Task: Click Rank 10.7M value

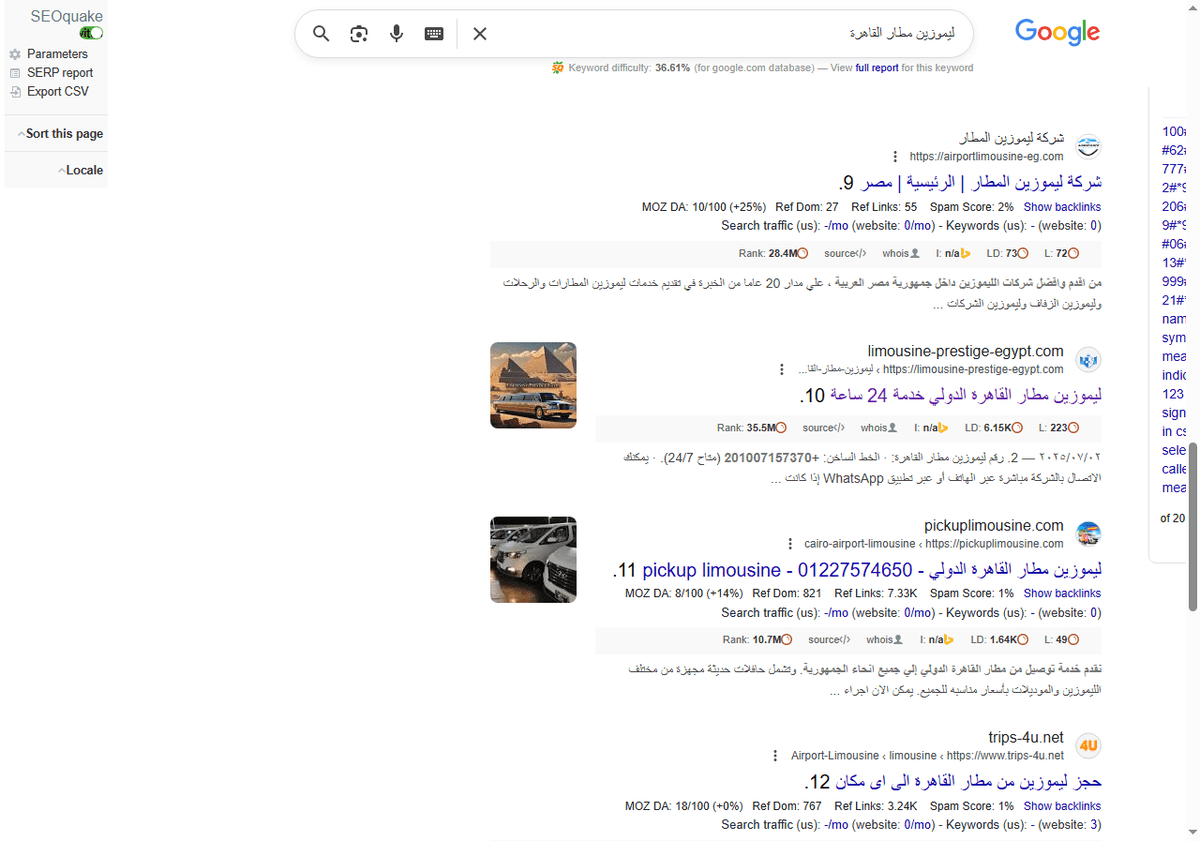Action: coord(767,640)
